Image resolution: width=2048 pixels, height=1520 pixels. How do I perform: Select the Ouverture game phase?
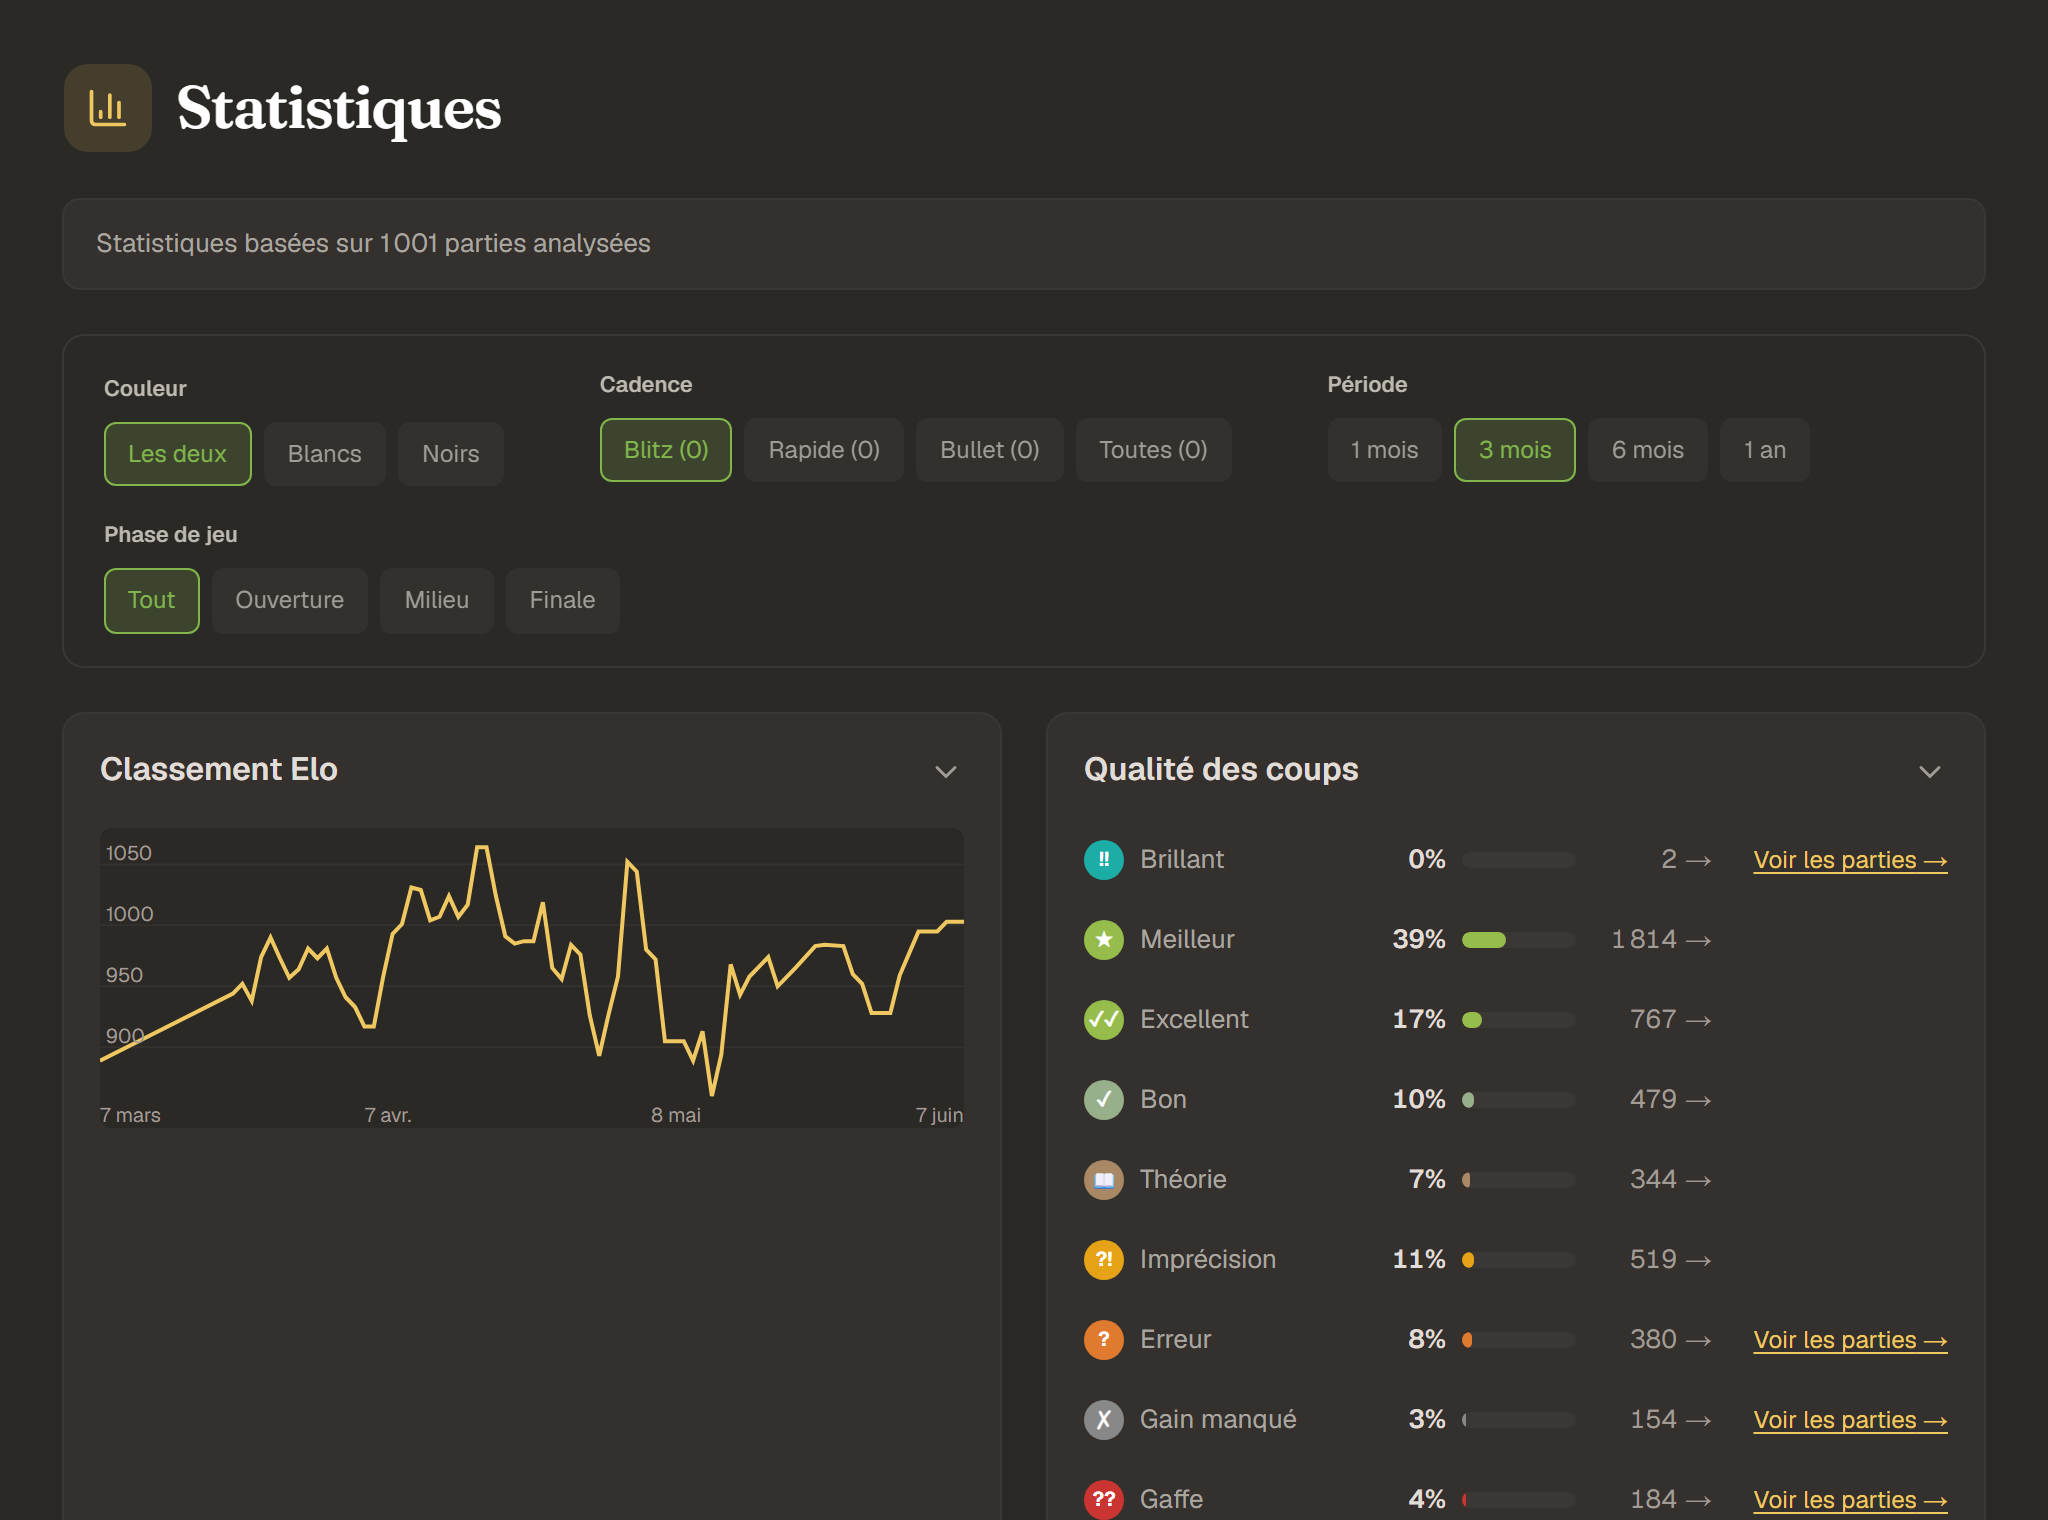click(x=290, y=600)
